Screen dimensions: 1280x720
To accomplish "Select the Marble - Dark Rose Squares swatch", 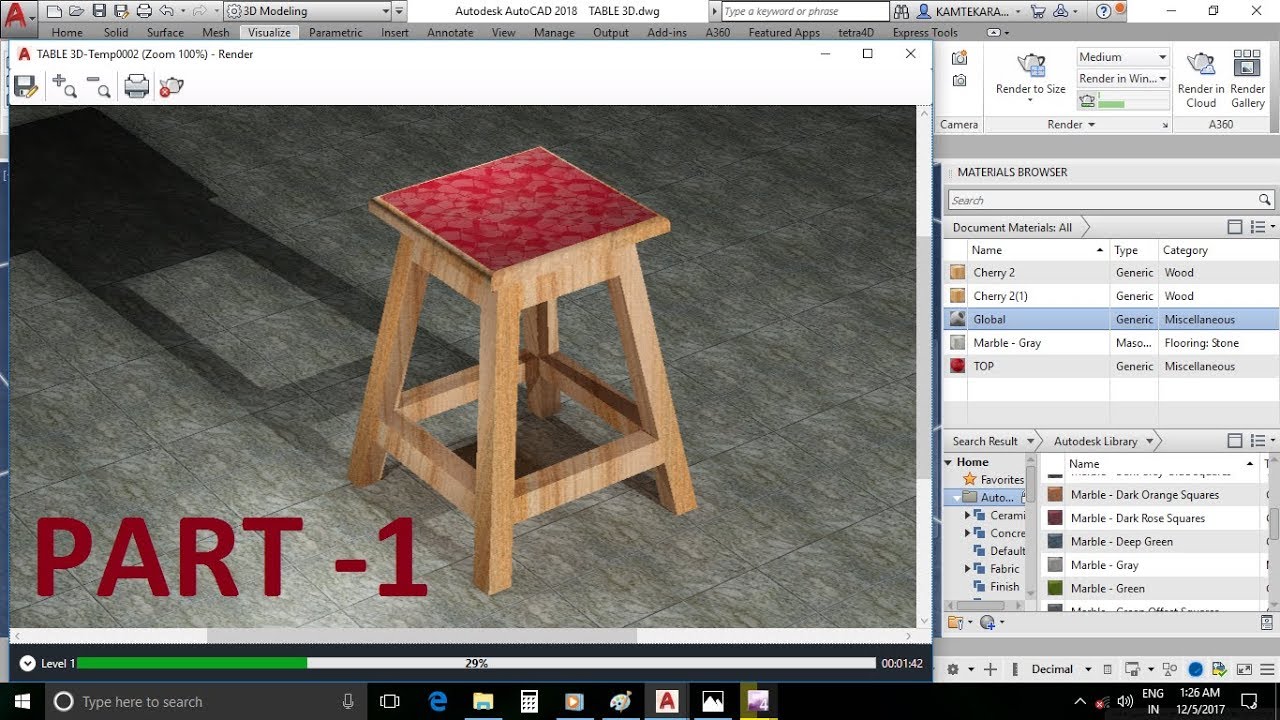I will pyautogui.click(x=1055, y=518).
